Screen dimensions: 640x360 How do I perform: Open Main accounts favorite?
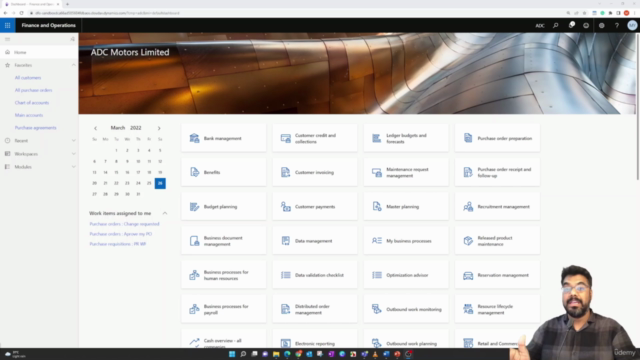coord(29,115)
